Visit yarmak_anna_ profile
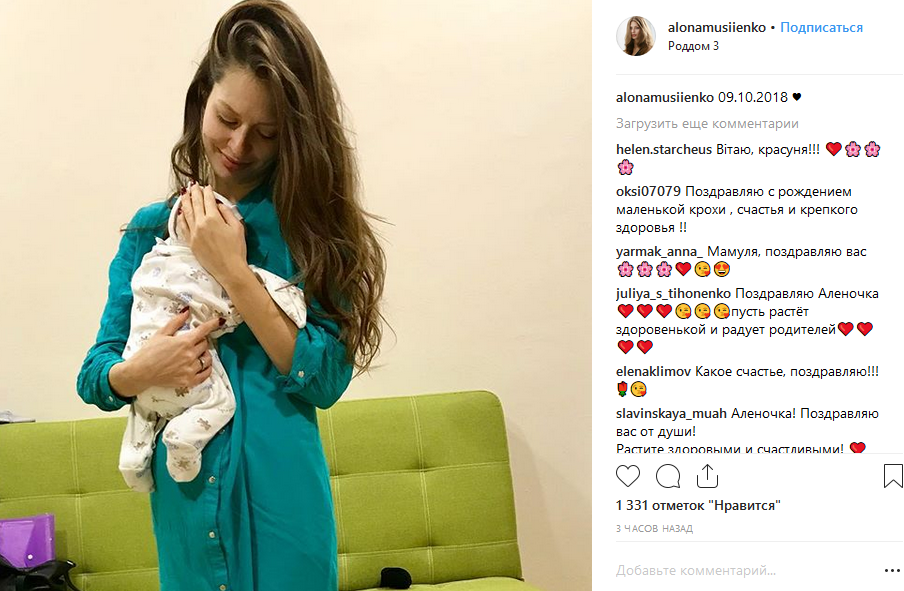904x591 pixels. click(659, 252)
